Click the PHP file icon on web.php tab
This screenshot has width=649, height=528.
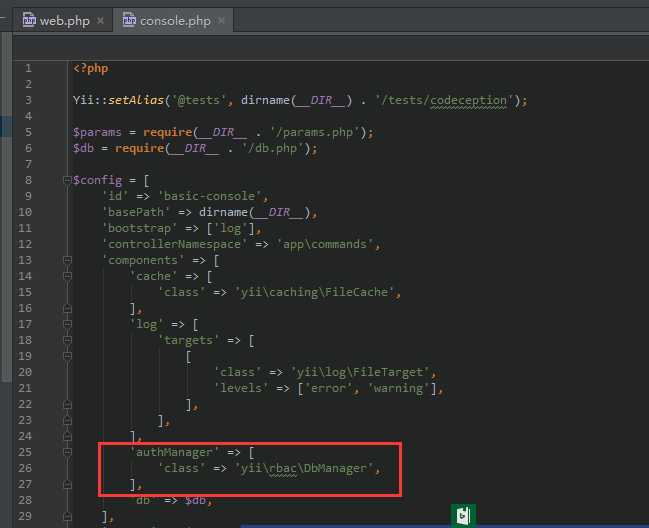29,20
